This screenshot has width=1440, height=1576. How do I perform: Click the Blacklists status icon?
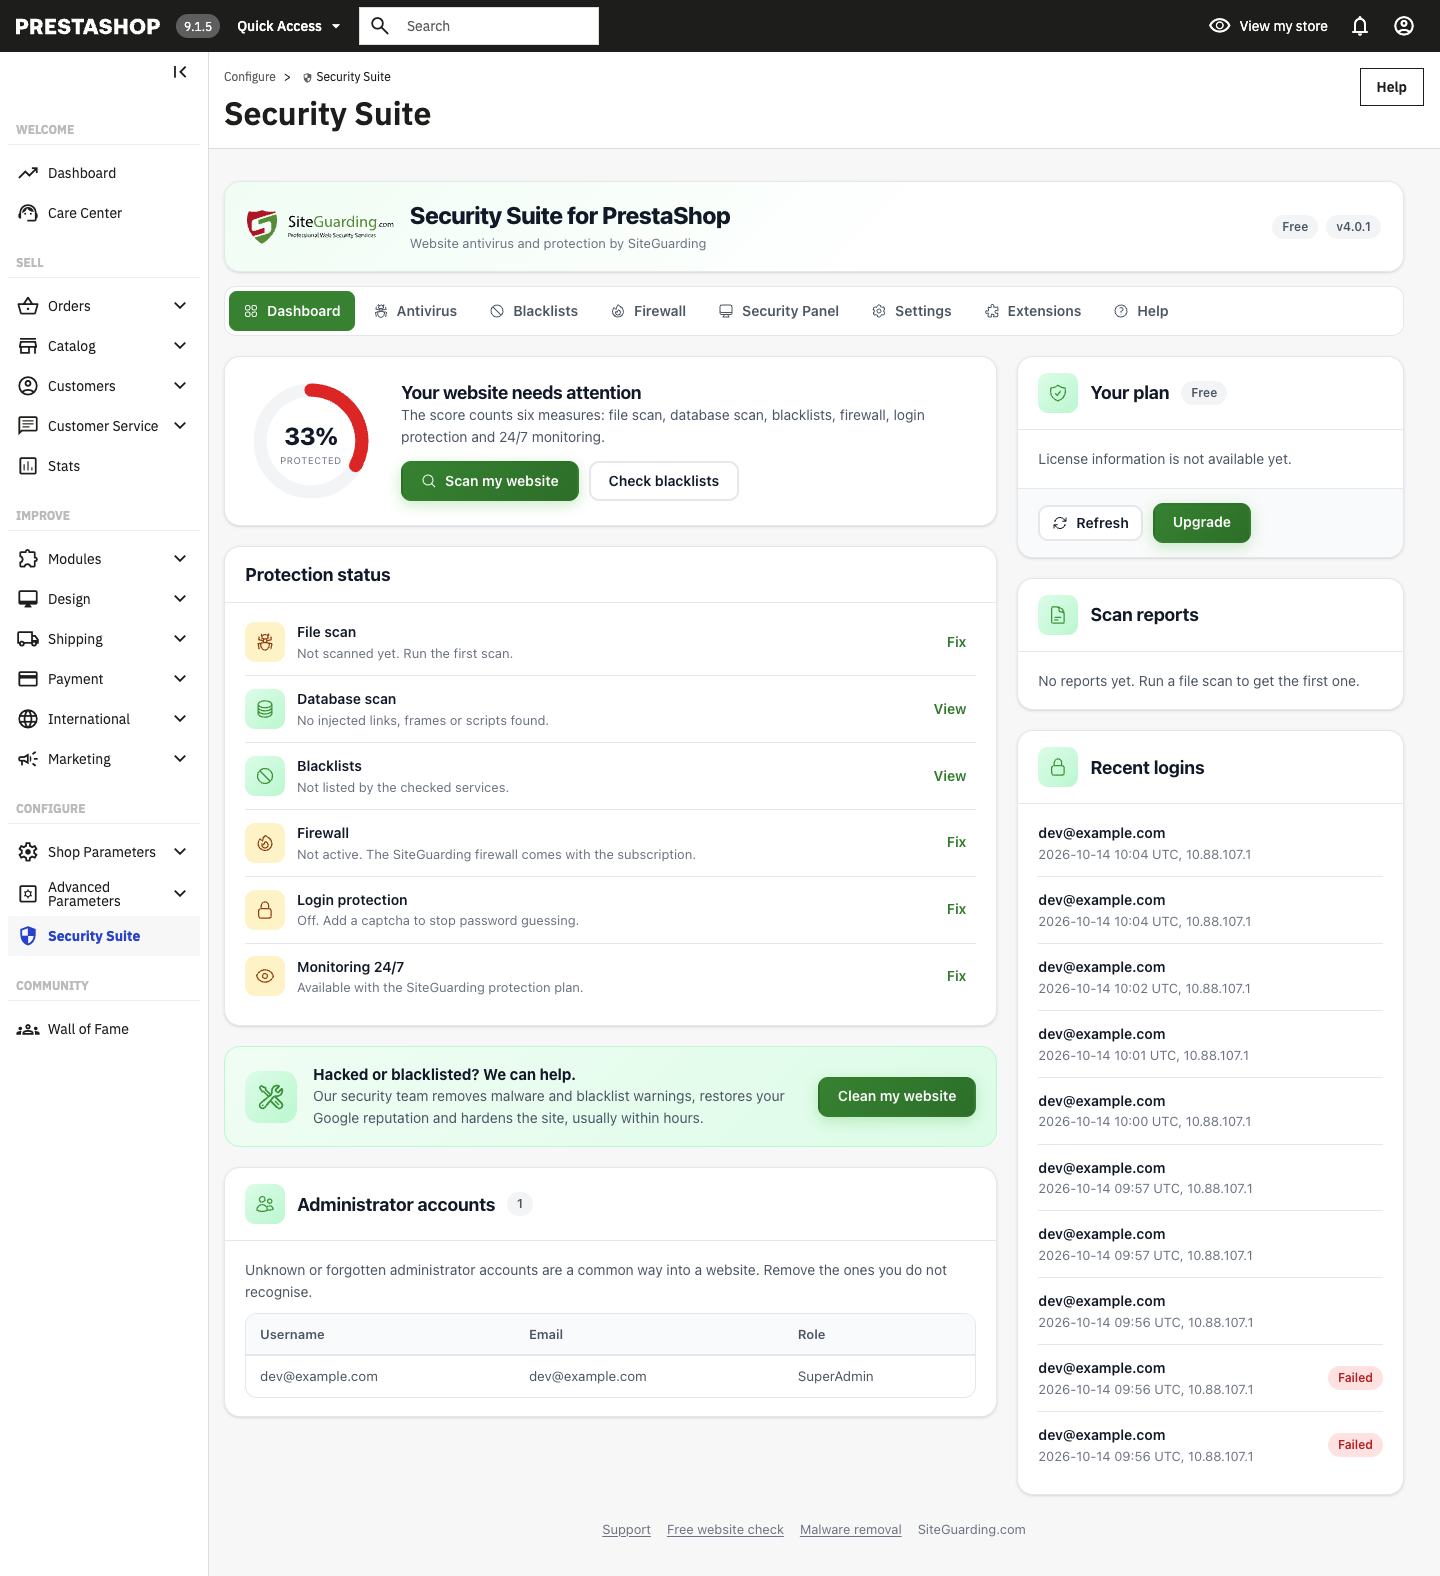(265, 776)
